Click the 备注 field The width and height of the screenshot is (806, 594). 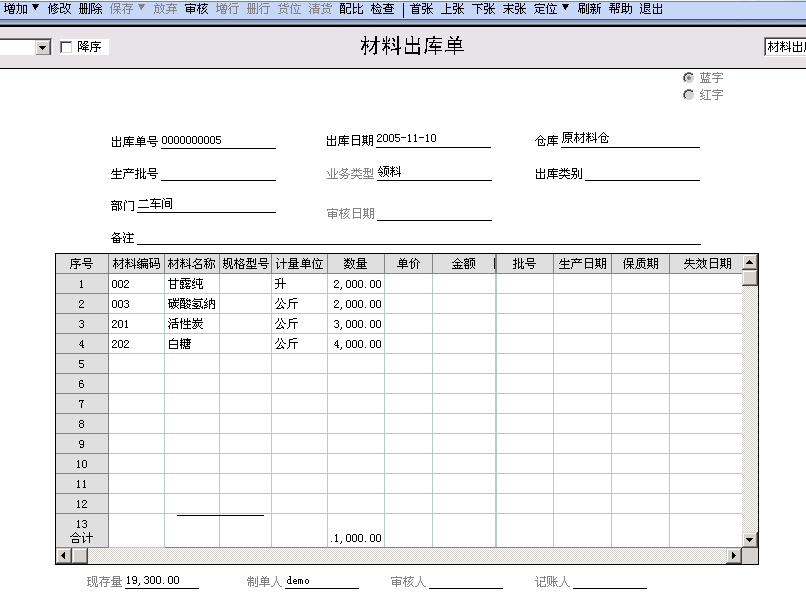(x=419, y=237)
